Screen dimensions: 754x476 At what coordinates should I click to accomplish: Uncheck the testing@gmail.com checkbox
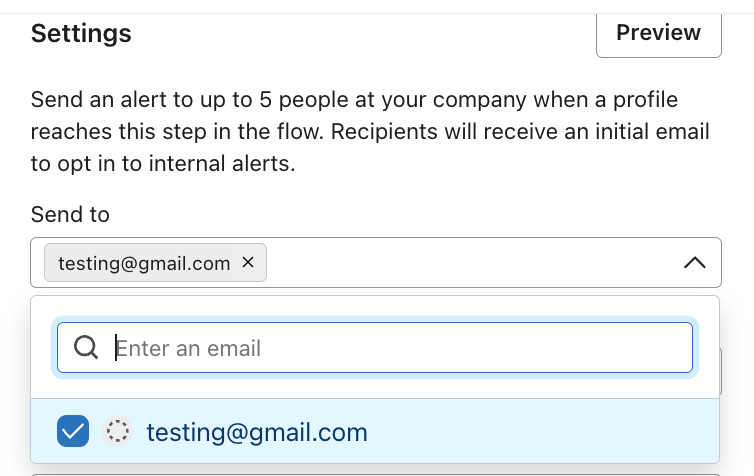(74, 432)
